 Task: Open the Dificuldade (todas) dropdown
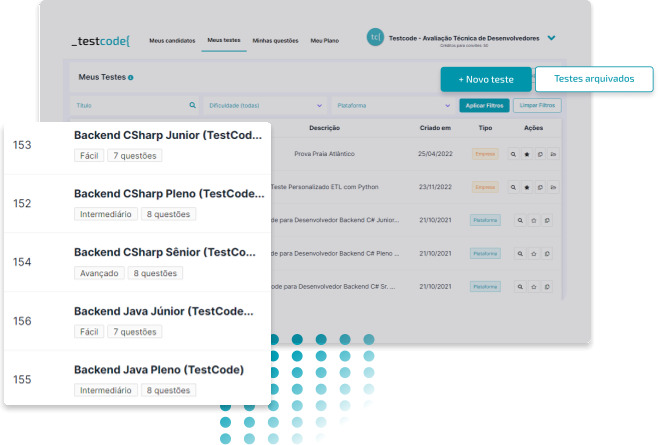[x=265, y=105]
